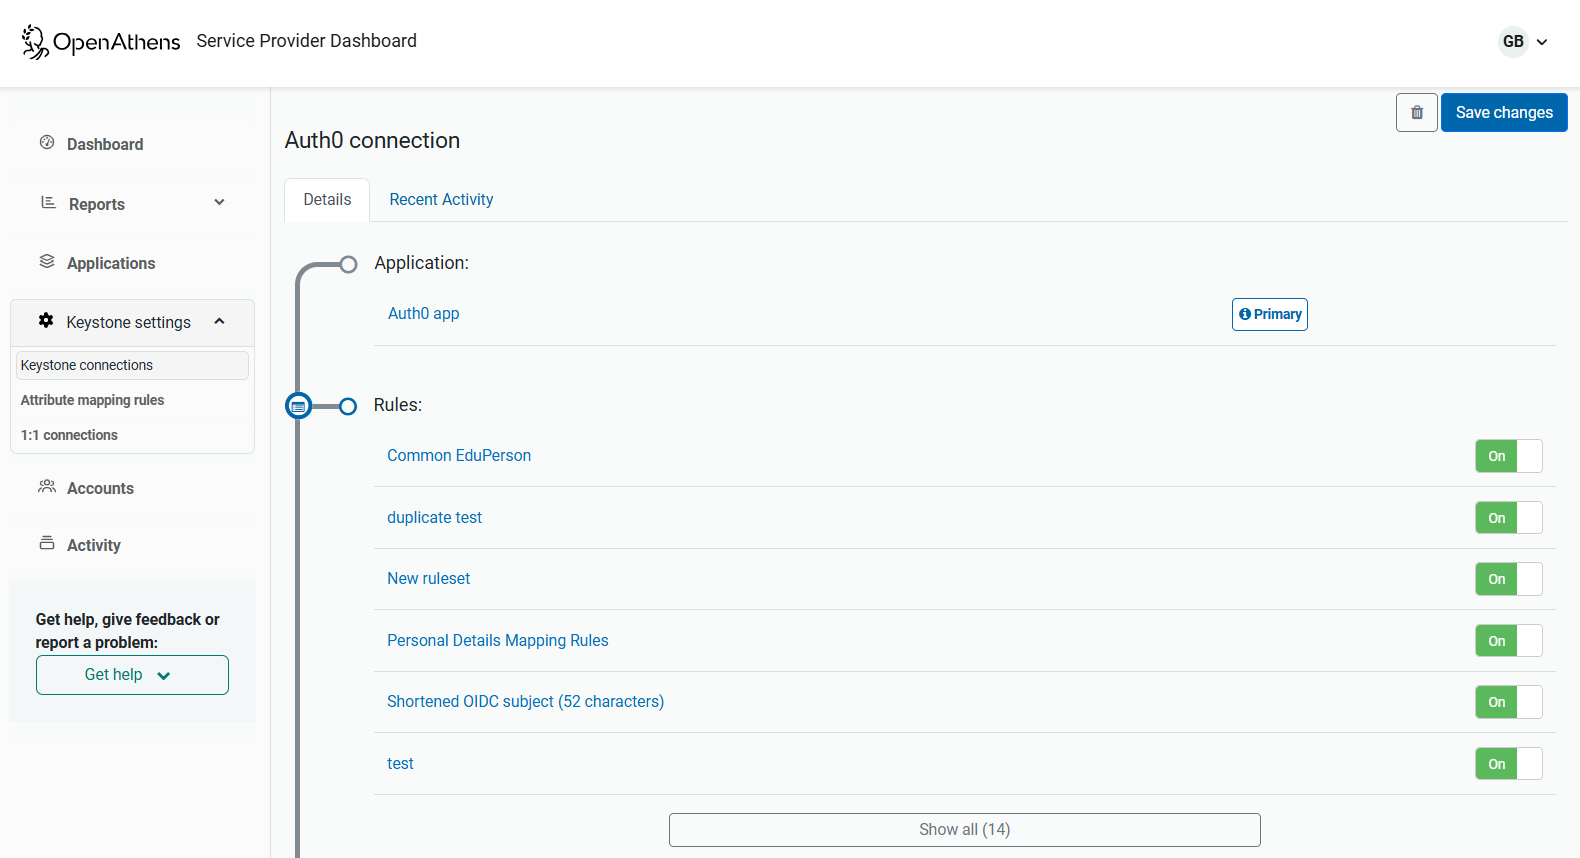Open Applications in sidebar
This screenshot has width=1580, height=858.
111,263
